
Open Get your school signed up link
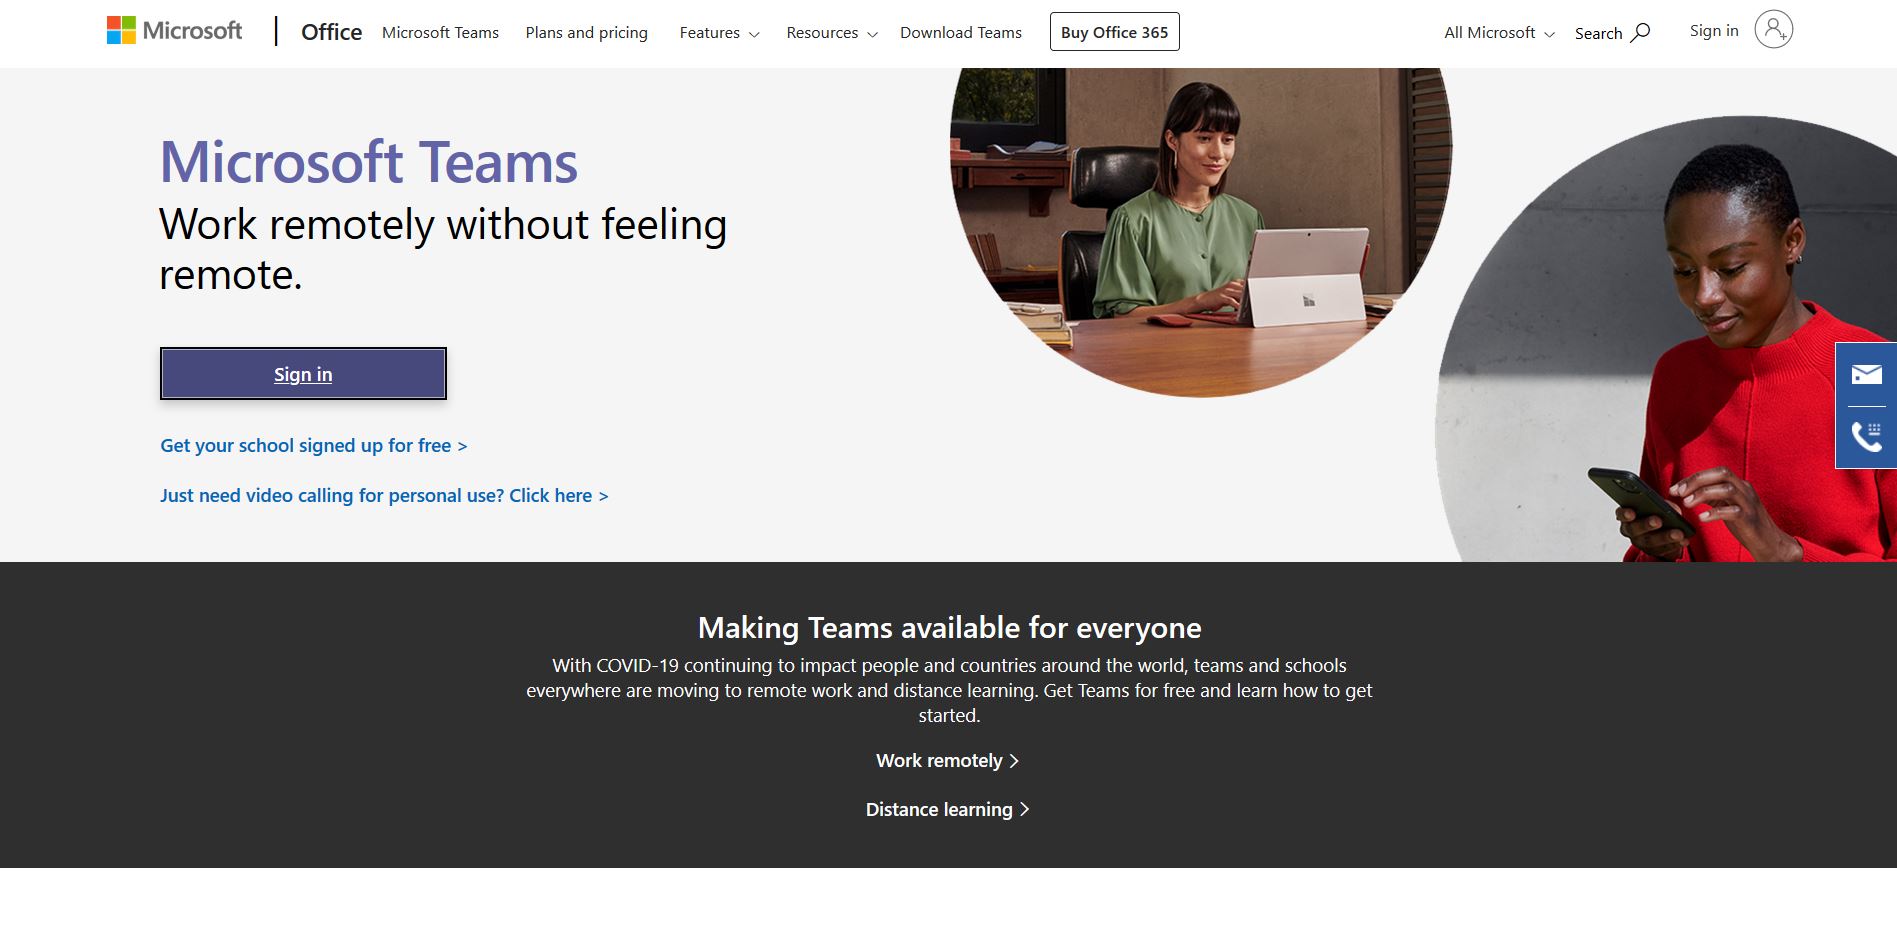(x=314, y=446)
